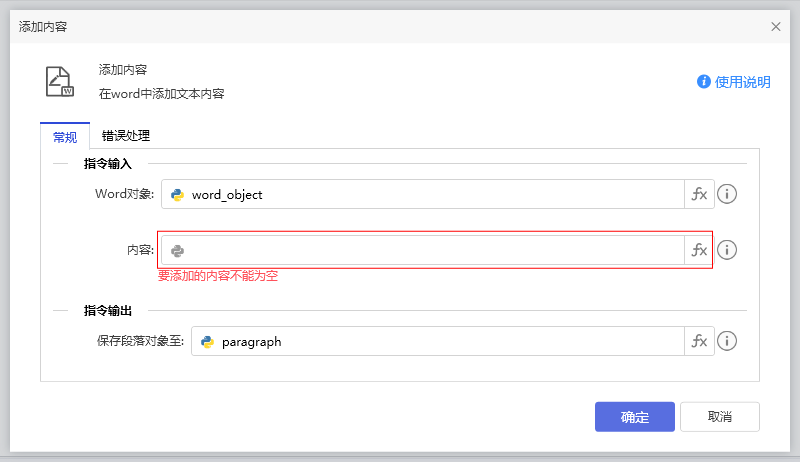Open expression editor fx for 内容 field

698,250
